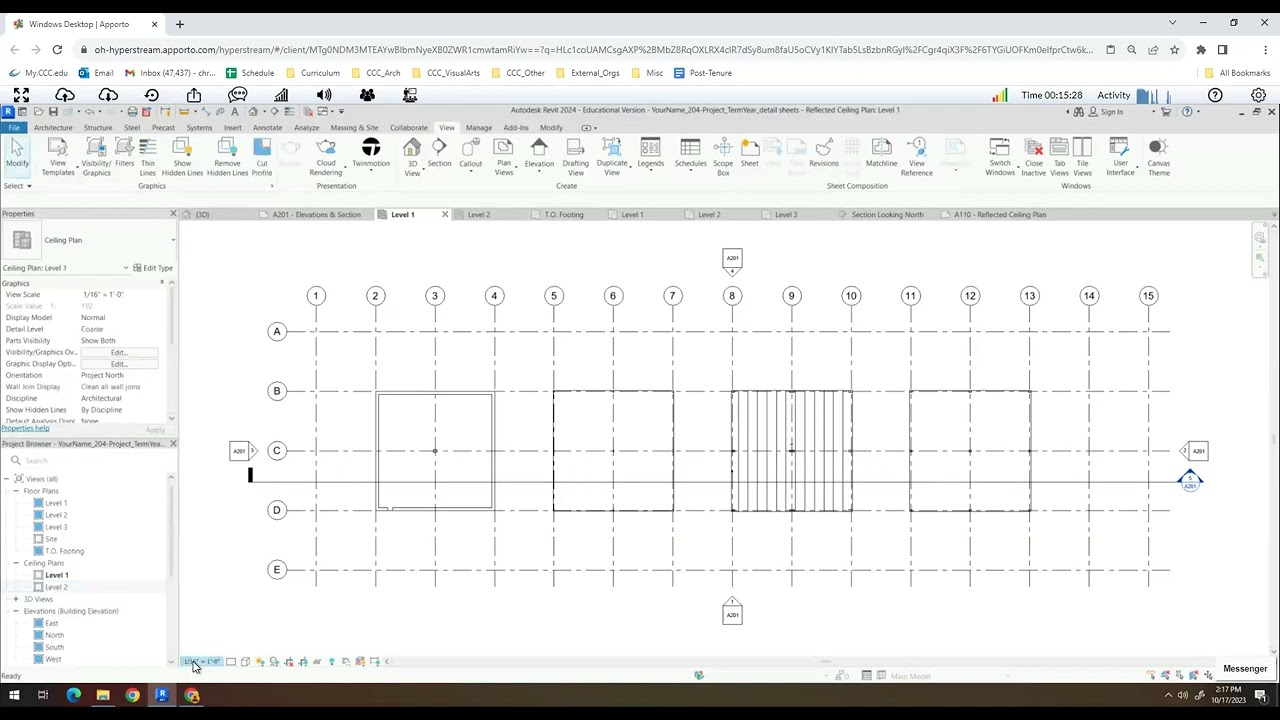Create a new Sheet
Screen dimensions: 1280x720
point(749,152)
